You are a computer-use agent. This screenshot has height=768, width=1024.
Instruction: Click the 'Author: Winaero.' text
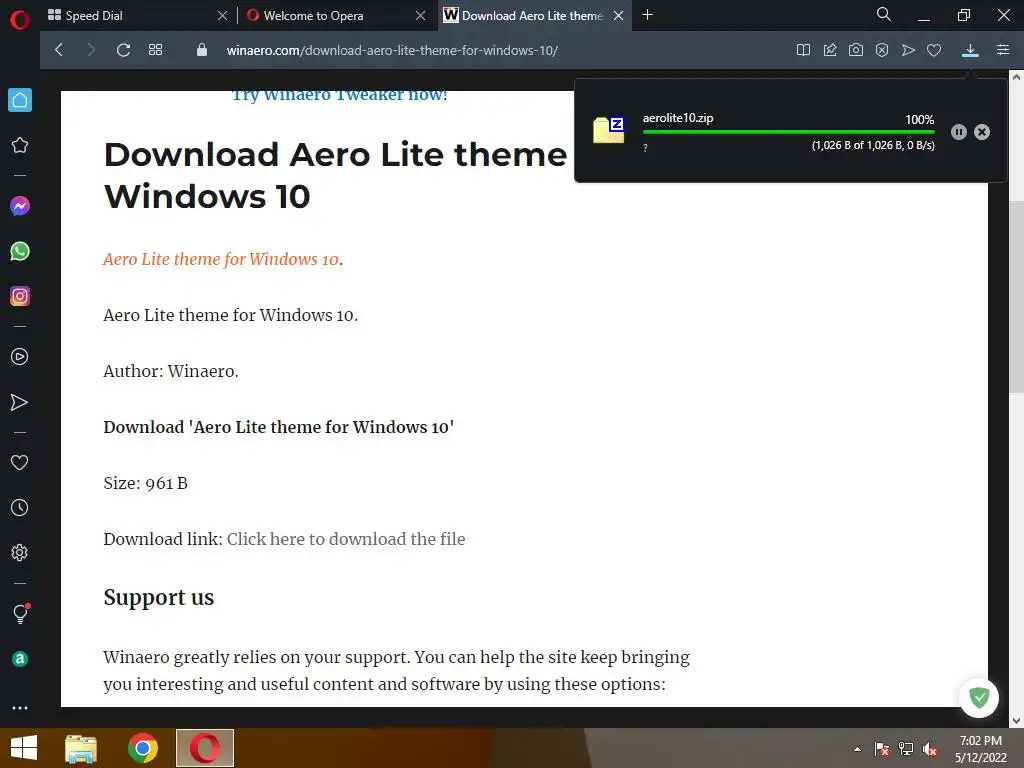tap(171, 371)
